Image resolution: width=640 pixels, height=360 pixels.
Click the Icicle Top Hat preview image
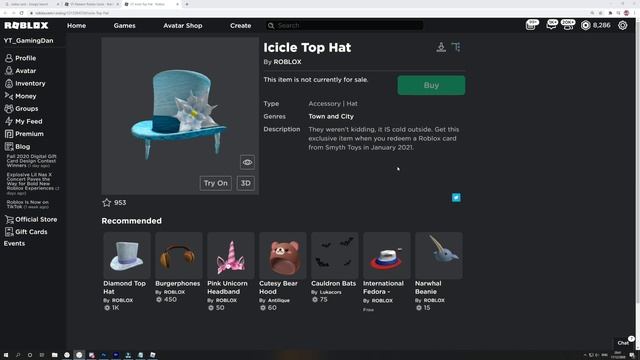[180, 116]
